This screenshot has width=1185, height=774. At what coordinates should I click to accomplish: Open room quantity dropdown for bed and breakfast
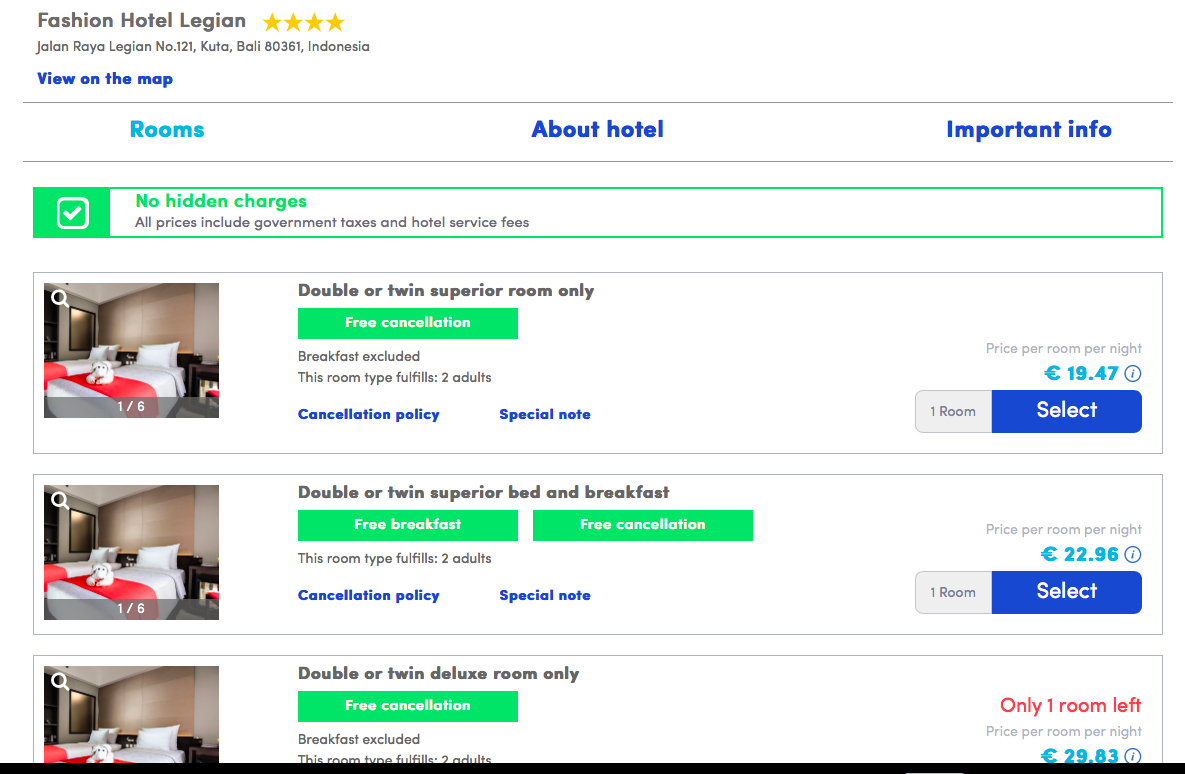[x=953, y=593]
